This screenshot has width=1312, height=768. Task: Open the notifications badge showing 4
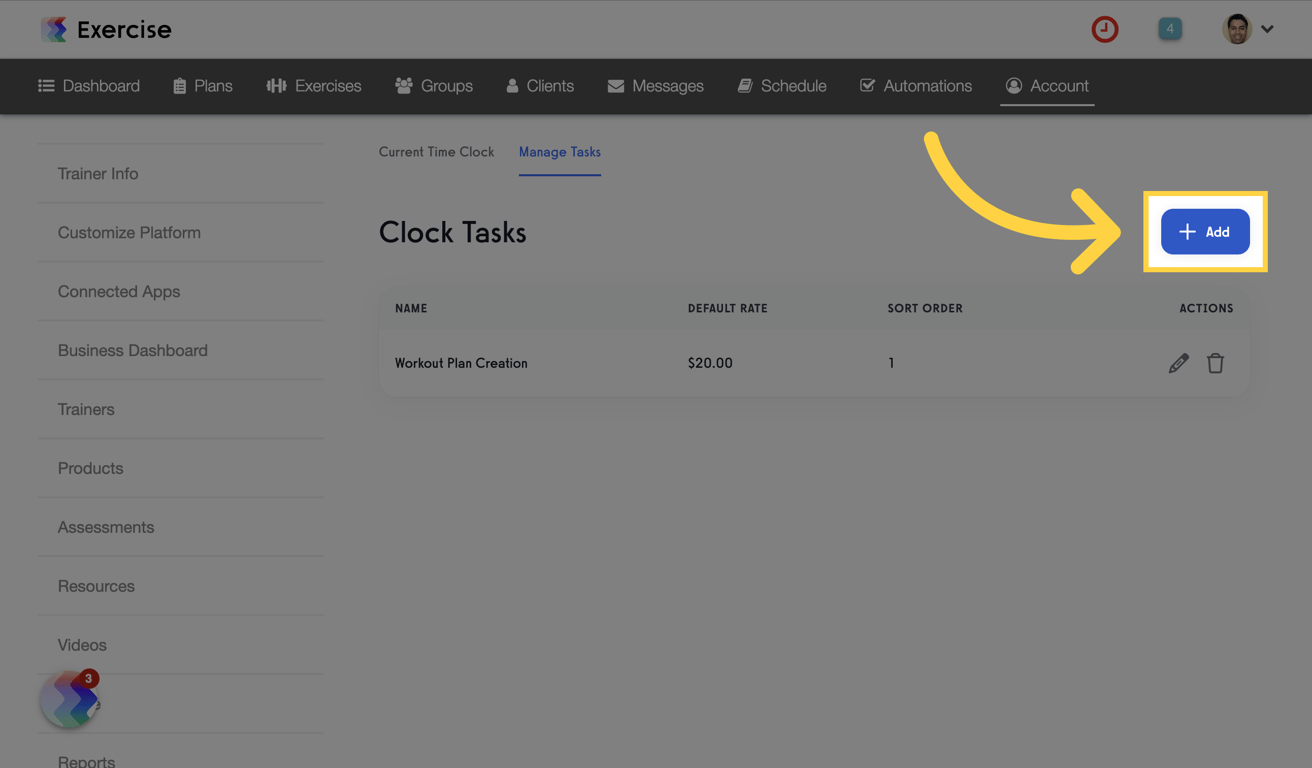coord(1170,29)
